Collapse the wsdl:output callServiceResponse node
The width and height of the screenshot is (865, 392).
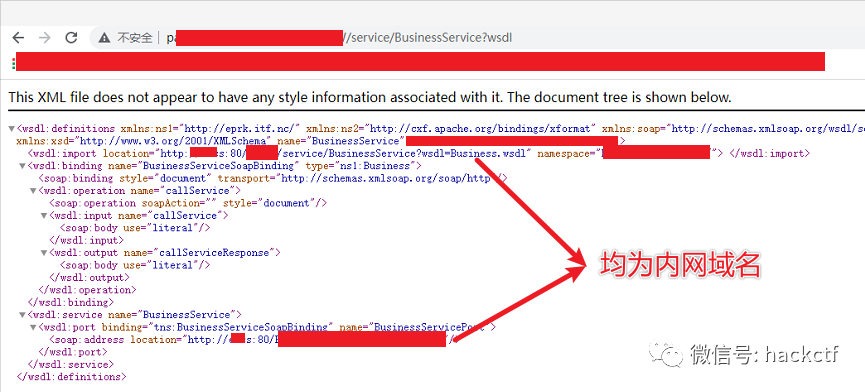point(44,253)
